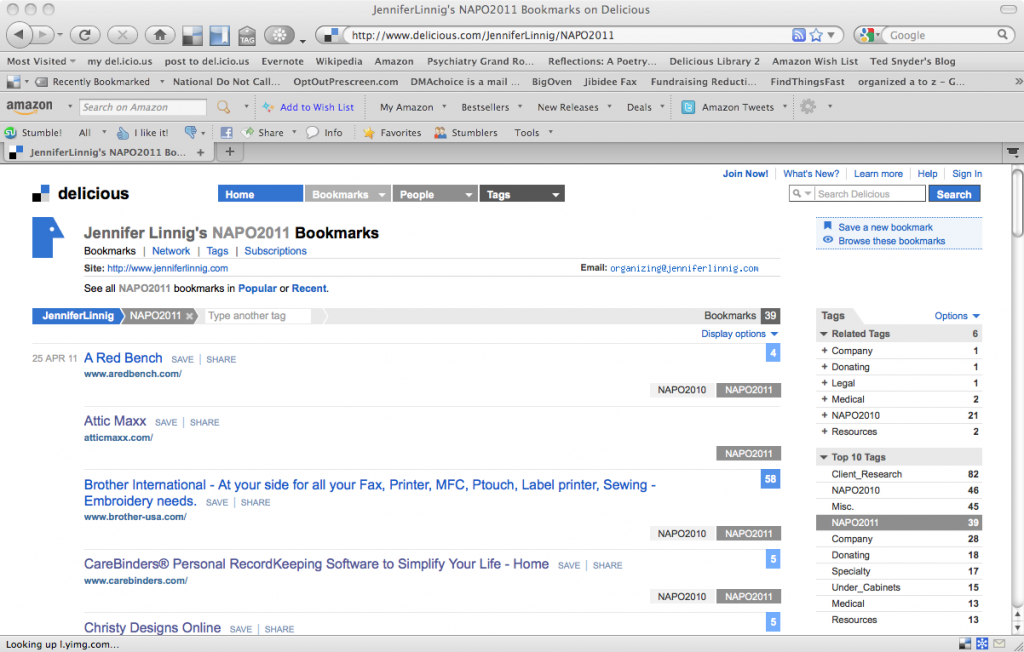Add the Company related tag with plus
This screenshot has height=652, width=1024.
click(x=824, y=350)
